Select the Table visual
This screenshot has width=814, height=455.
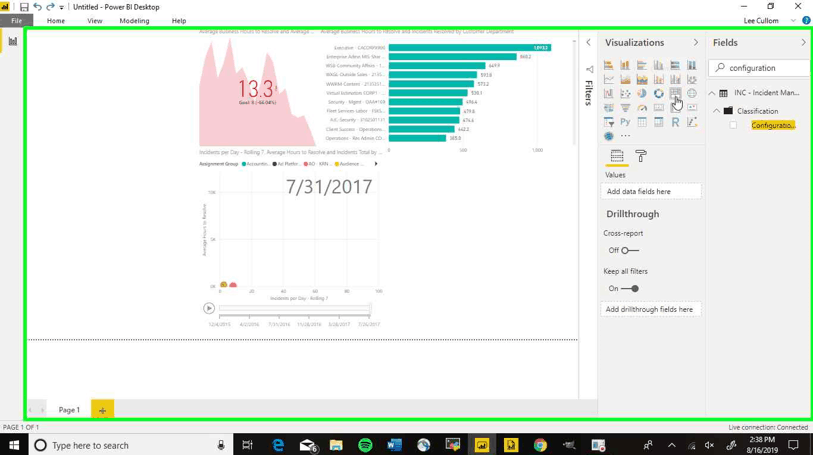(642, 122)
